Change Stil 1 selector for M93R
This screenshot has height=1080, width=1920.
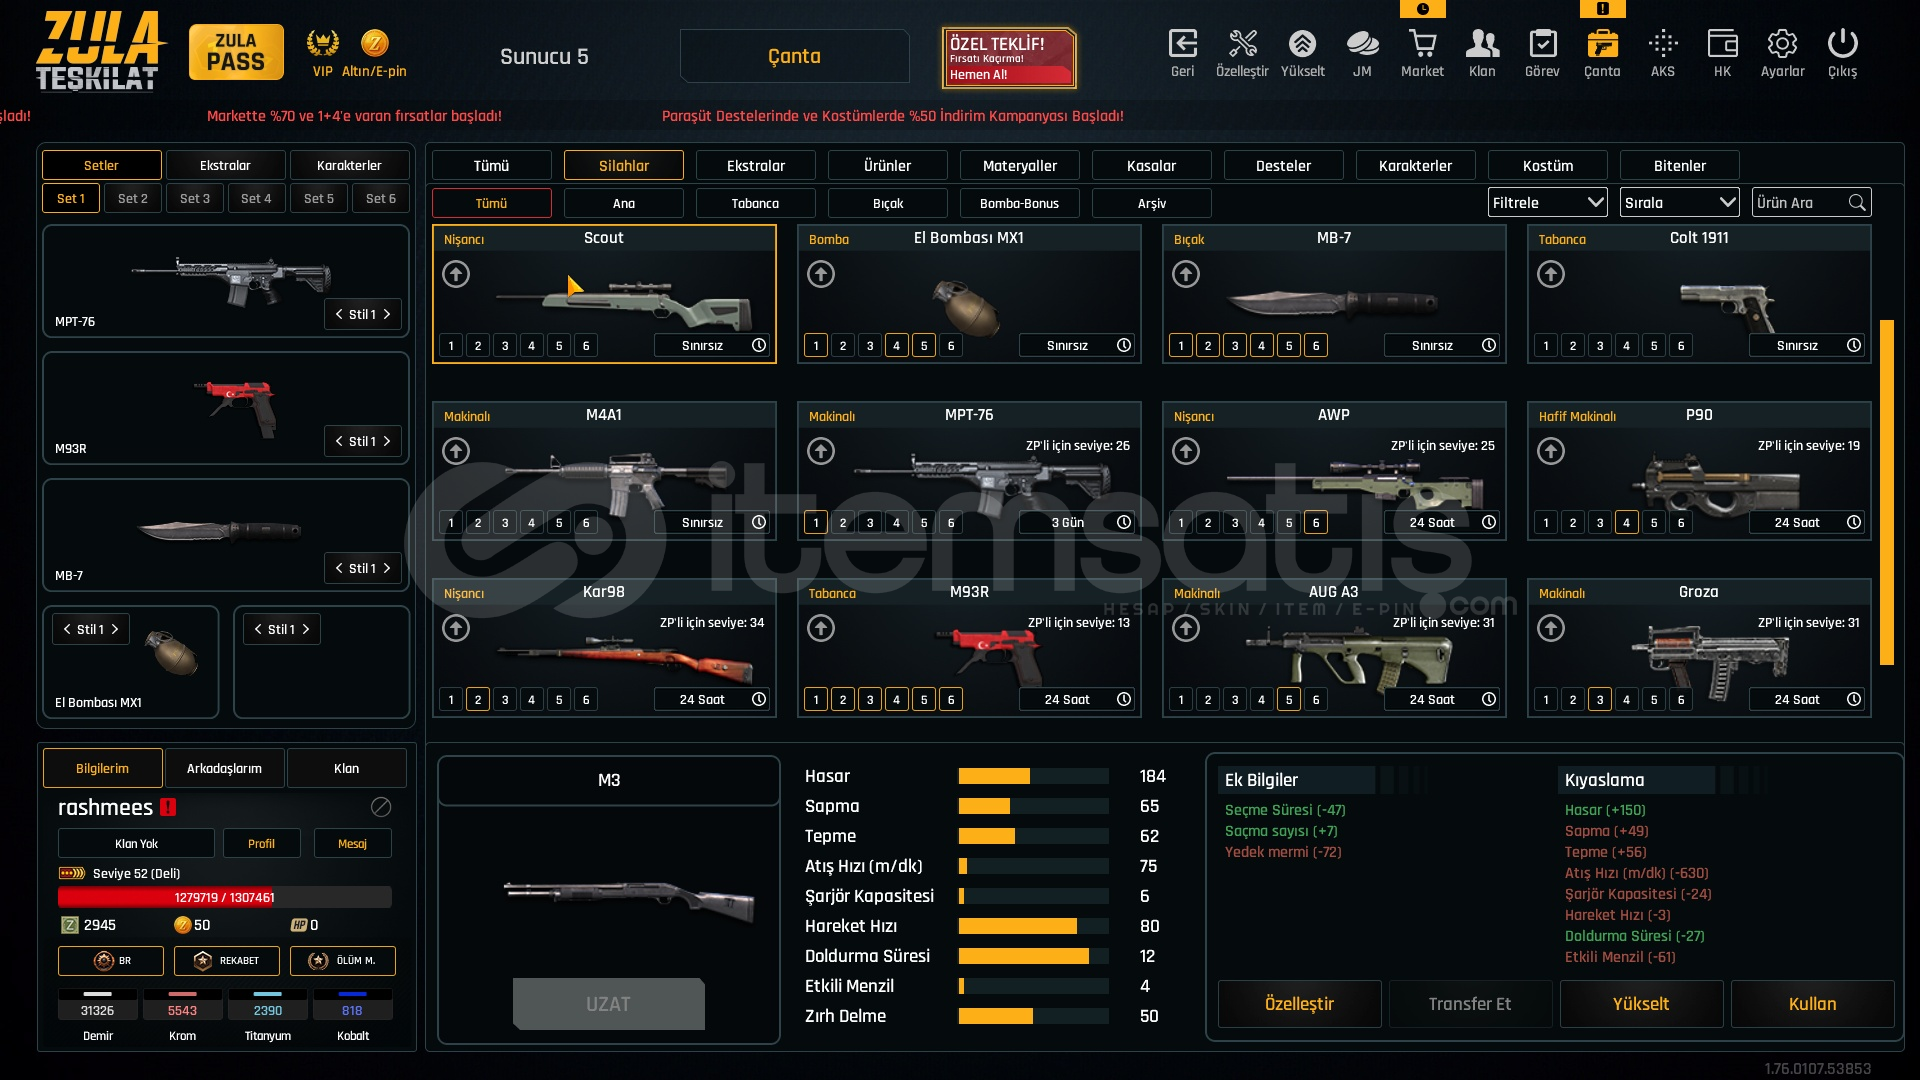(363, 441)
